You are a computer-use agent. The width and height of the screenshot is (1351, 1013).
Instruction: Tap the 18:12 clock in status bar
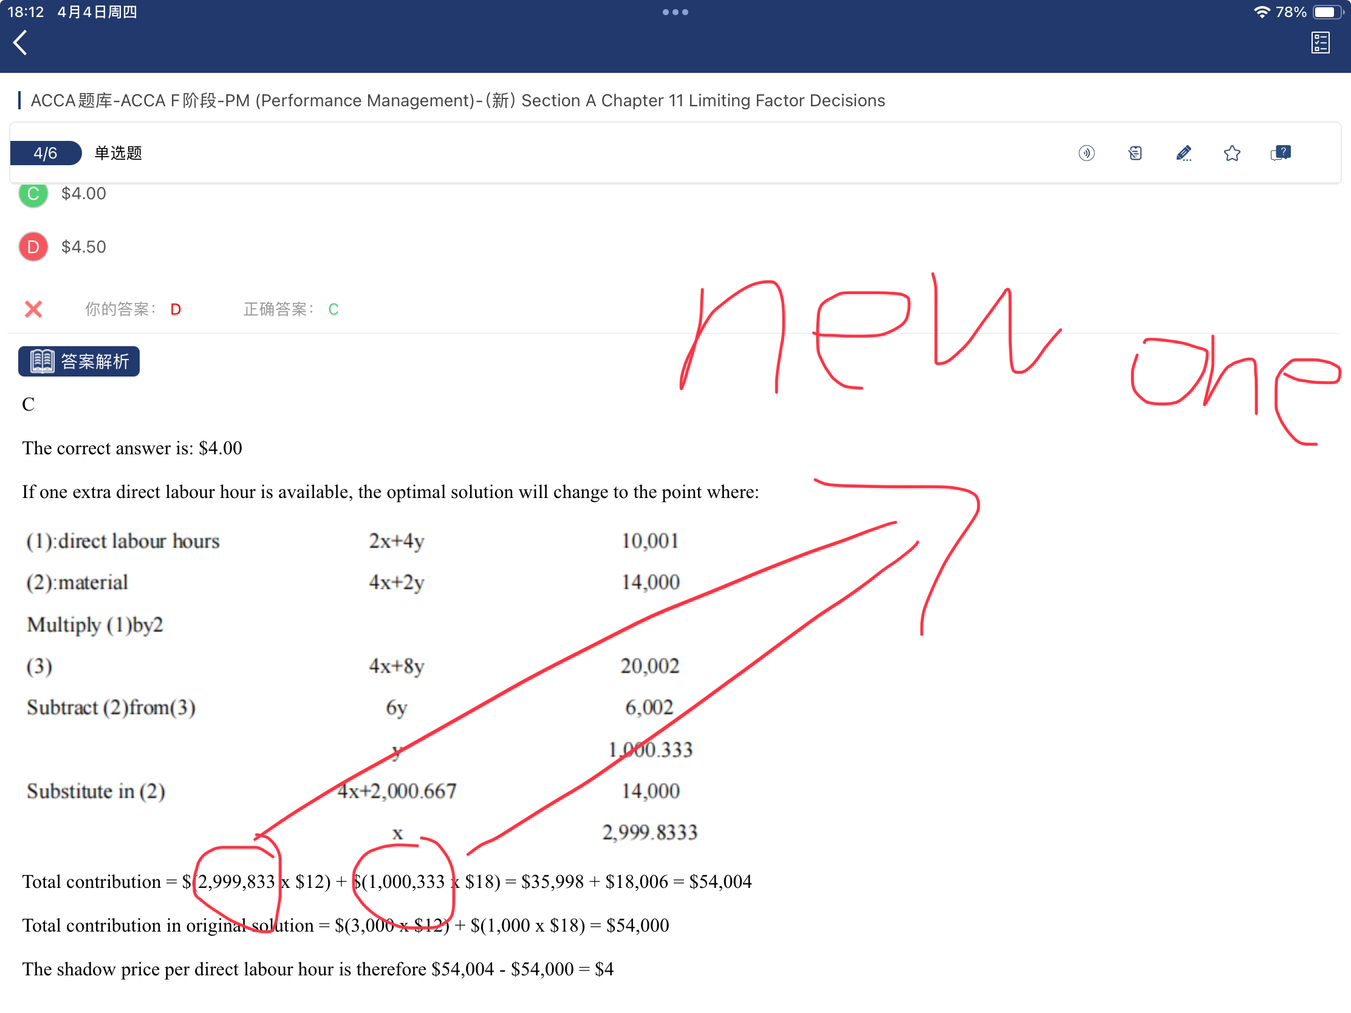point(26,12)
